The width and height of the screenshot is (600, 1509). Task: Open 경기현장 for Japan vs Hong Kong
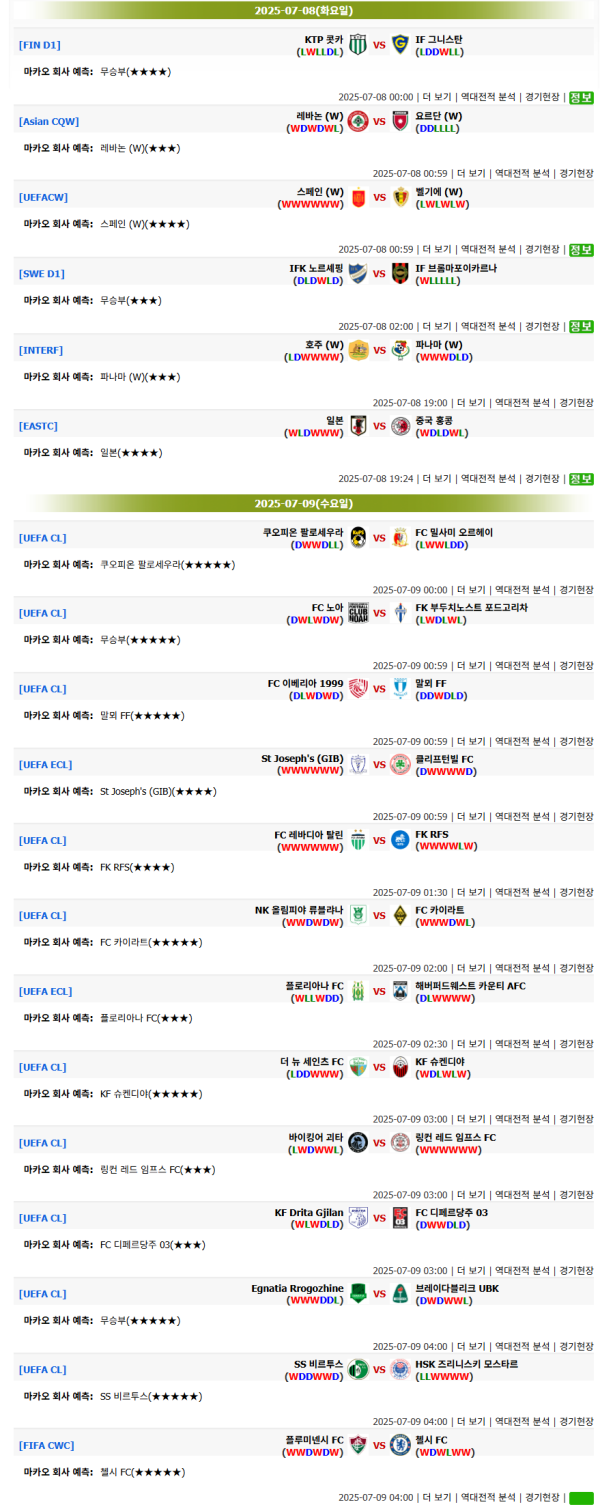[x=542, y=479]
